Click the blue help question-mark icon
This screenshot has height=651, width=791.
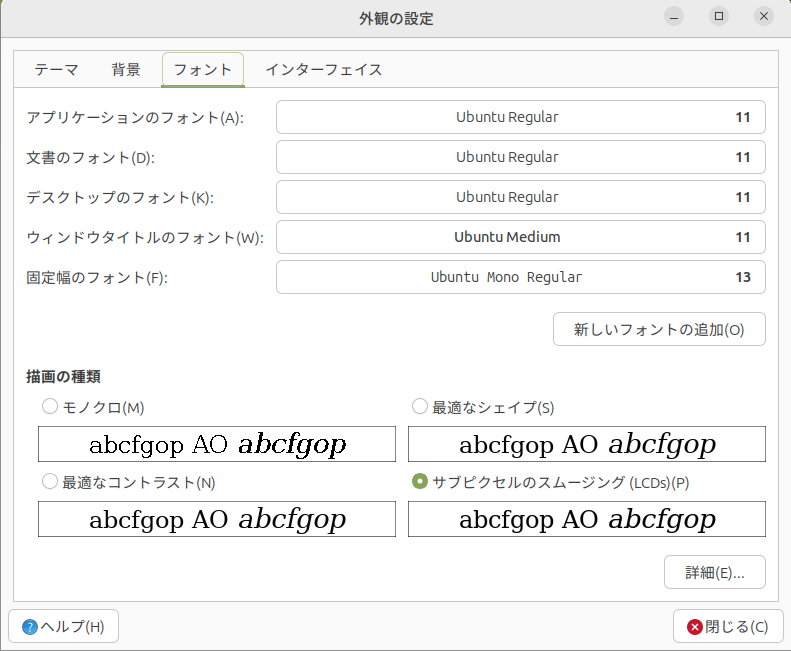click(30, 627)
